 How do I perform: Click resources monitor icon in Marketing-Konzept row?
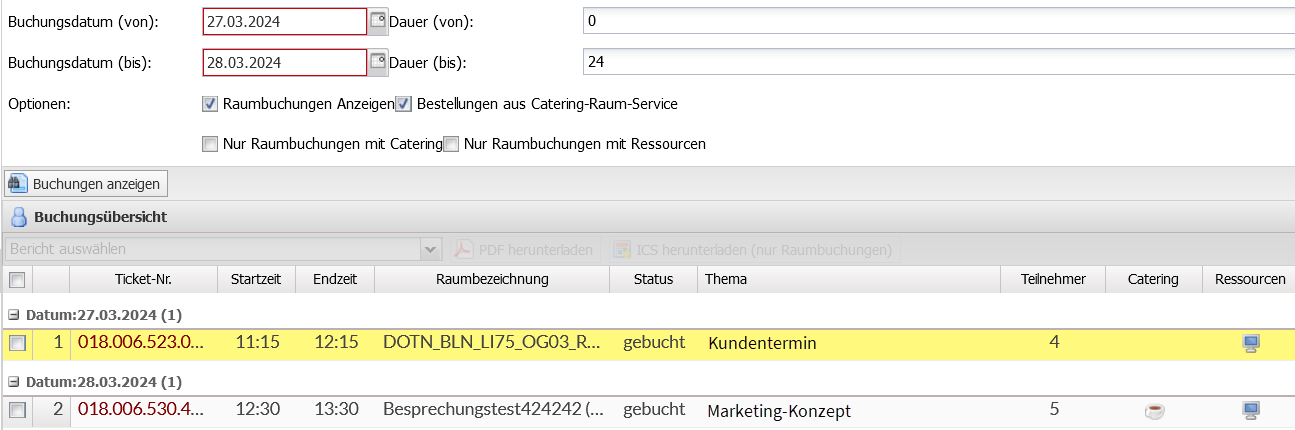click(1249, 410)
